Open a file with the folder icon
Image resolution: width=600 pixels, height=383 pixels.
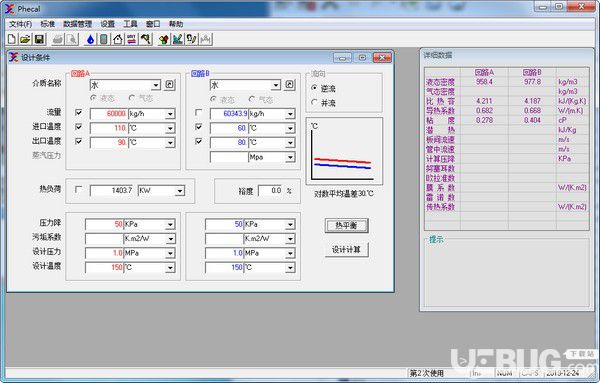[25, 39]
